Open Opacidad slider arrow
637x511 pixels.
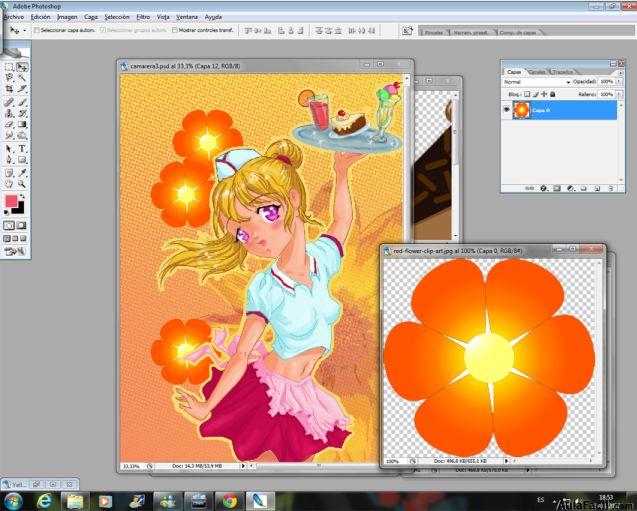(x=619, y=82)
